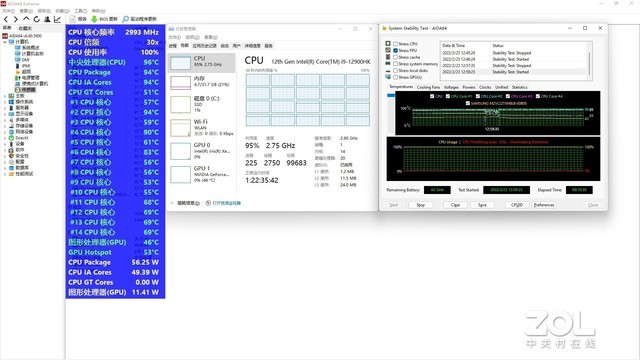Switch to the Statistics tab

(x=519, y=87)
